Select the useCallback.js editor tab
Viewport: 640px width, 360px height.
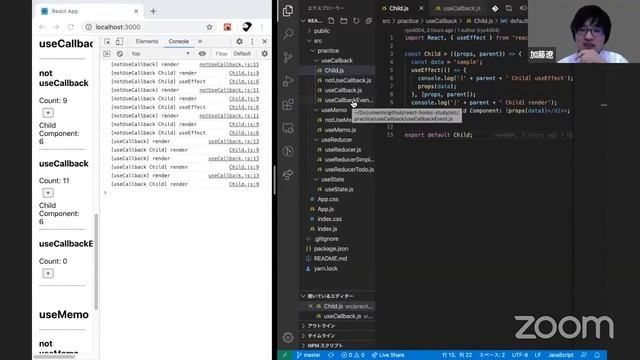tap(461, 8)
